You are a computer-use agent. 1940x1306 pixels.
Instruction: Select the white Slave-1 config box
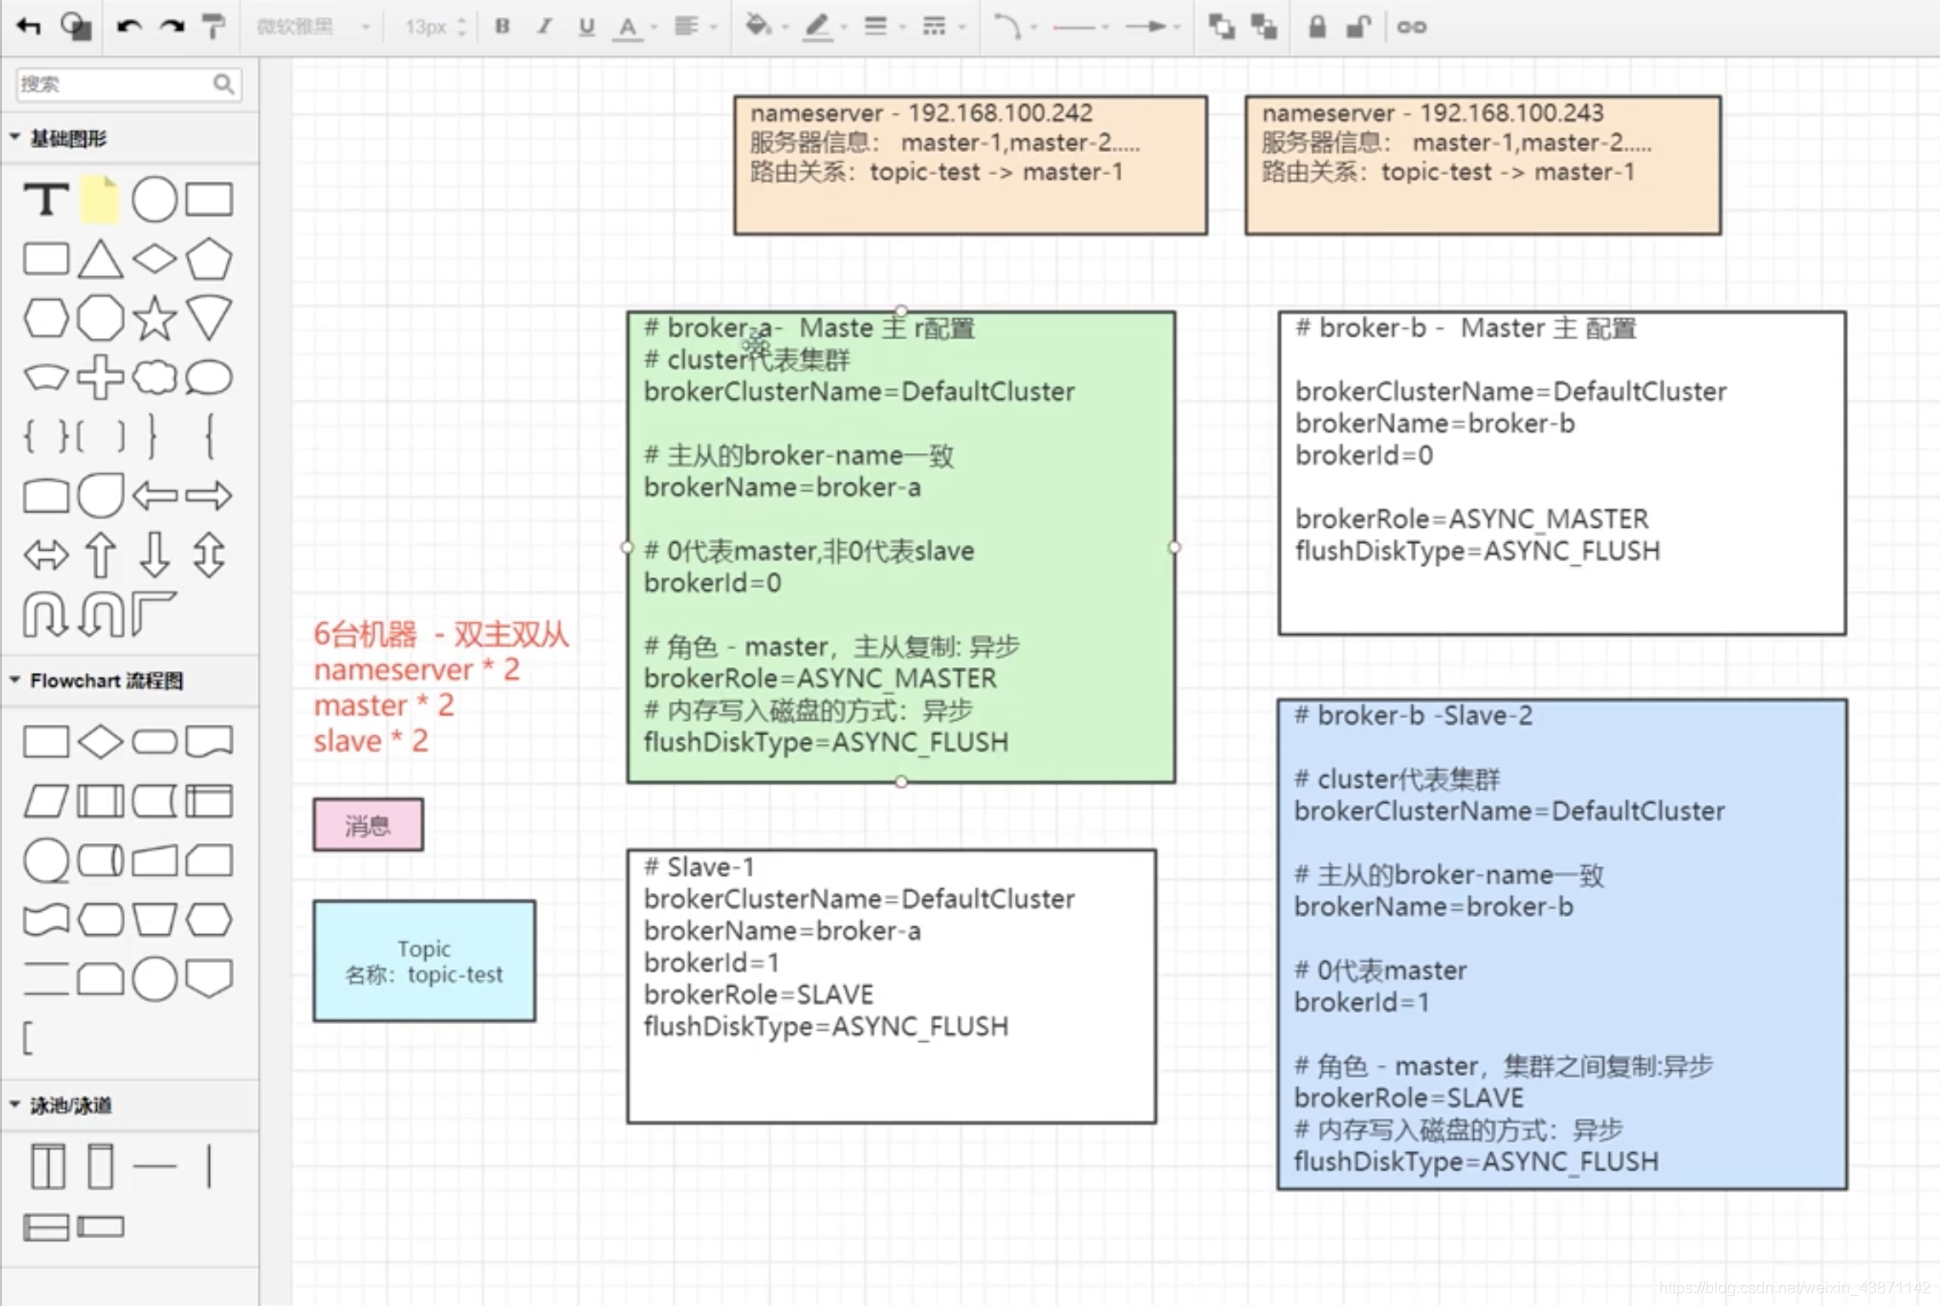892,986
